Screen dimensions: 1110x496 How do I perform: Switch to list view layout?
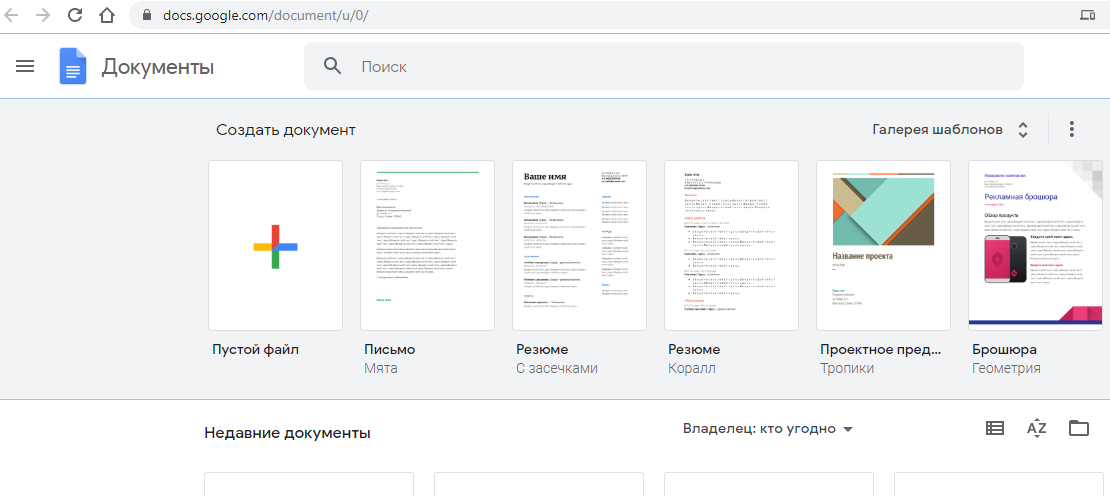(994, 429)
